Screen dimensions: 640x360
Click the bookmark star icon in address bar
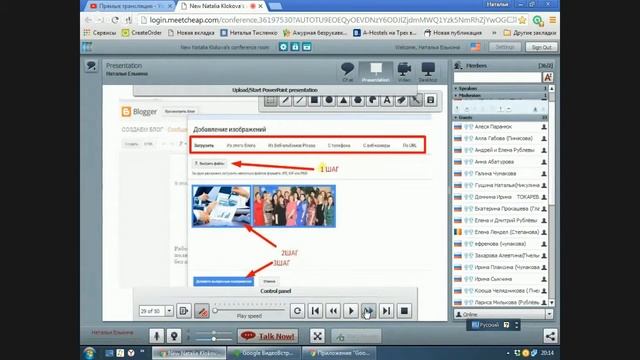point(522,20)
